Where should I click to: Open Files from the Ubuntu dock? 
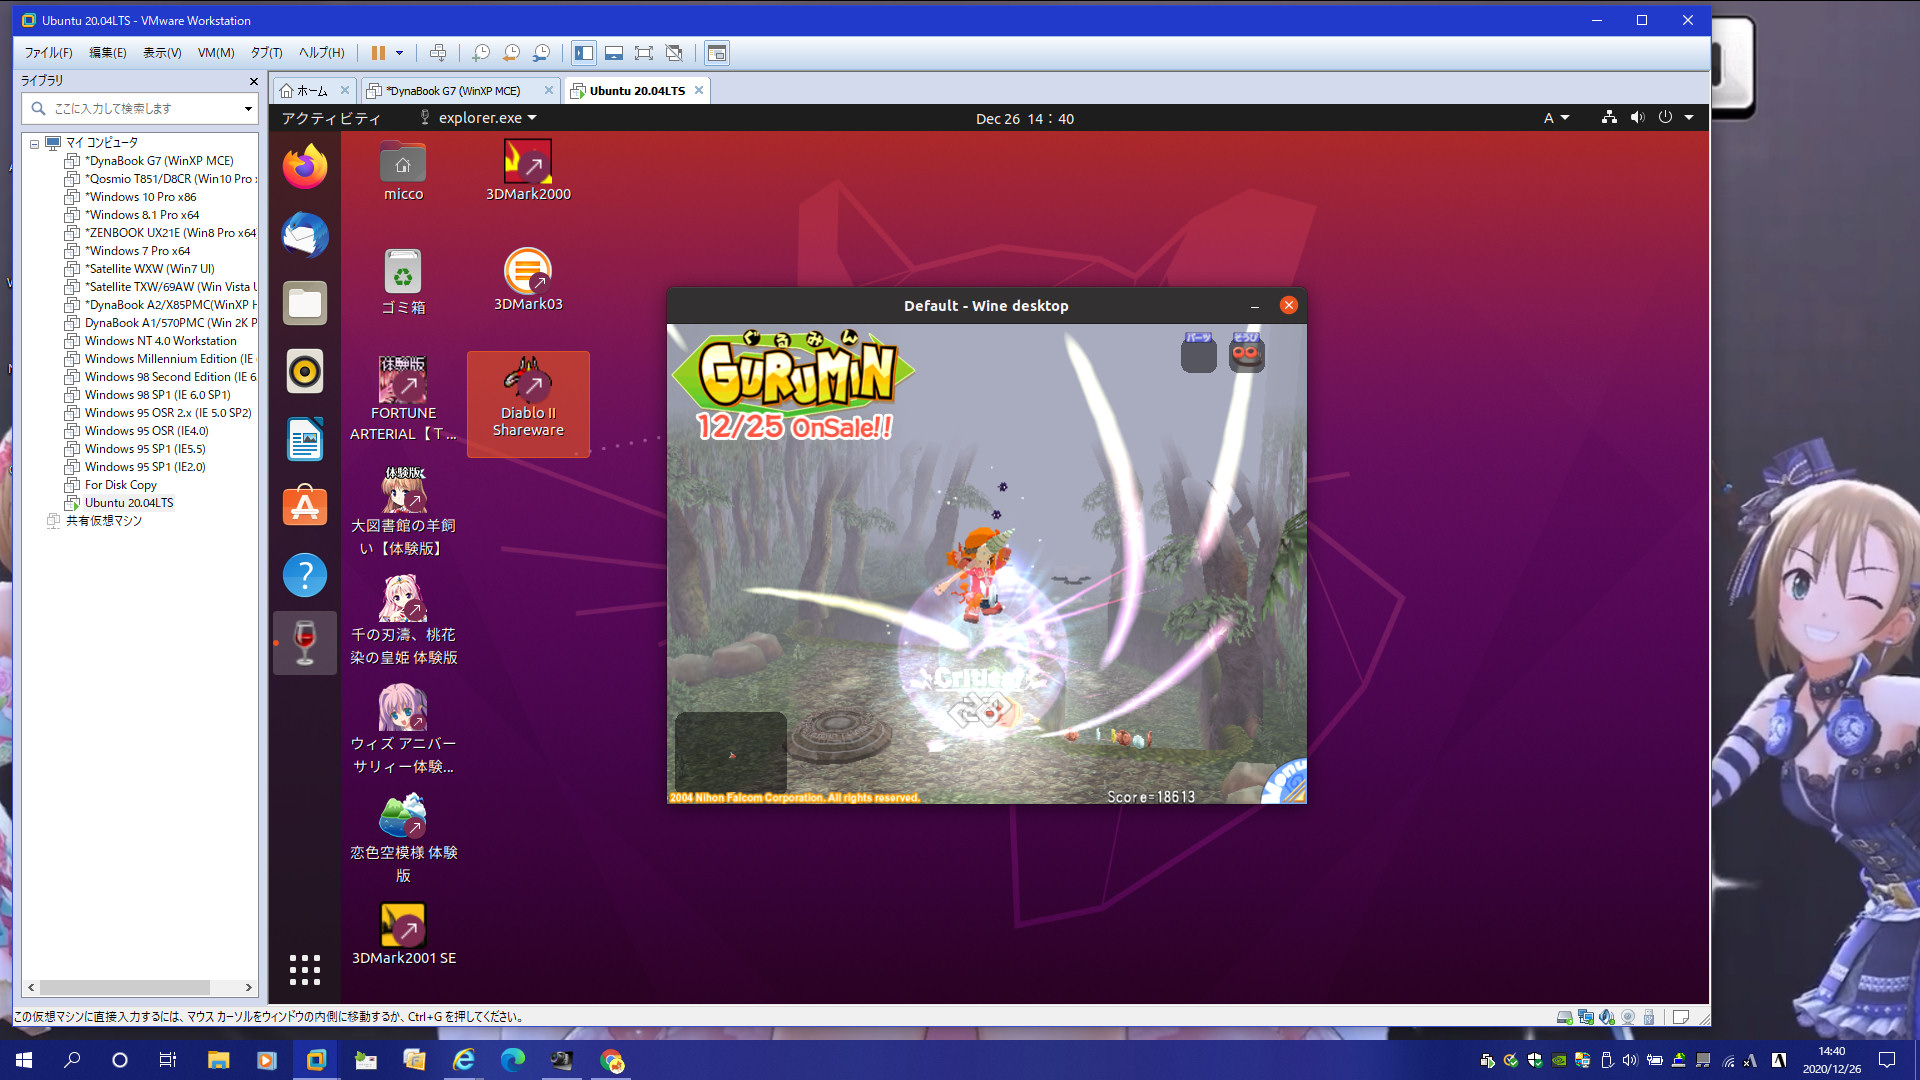pos(305,303)
